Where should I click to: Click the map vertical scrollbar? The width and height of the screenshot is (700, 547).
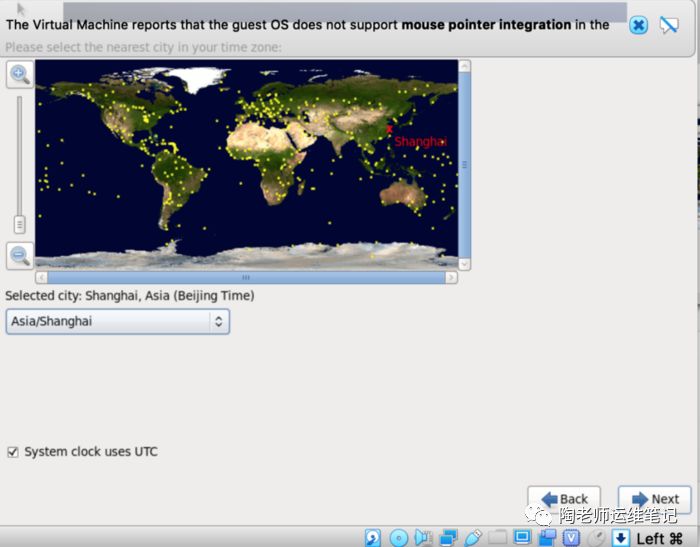point(464,165)
